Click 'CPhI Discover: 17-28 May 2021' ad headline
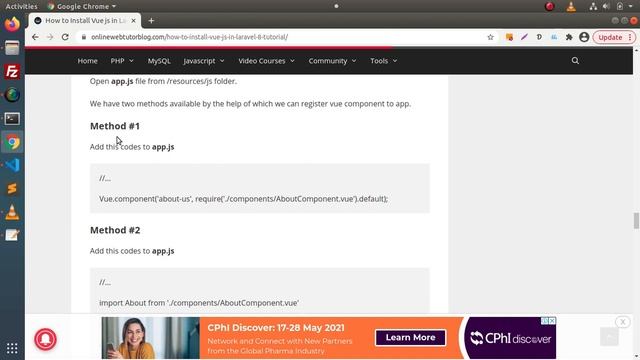This screenshot has height=360, width=640. point(276,328)
